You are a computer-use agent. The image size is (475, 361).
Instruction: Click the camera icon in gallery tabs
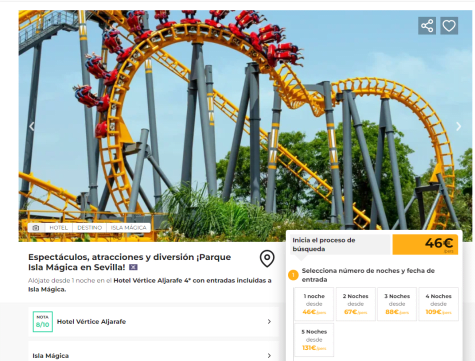click(36, 228)
